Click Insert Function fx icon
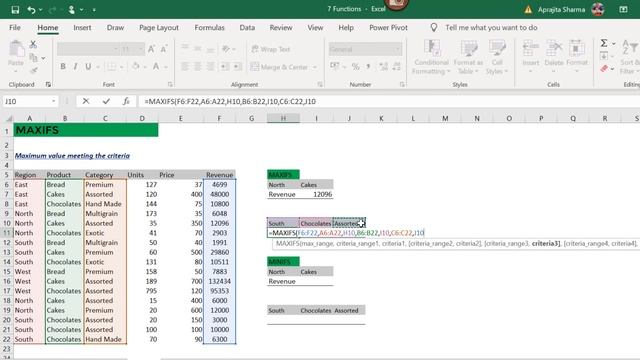 [126, 101]
